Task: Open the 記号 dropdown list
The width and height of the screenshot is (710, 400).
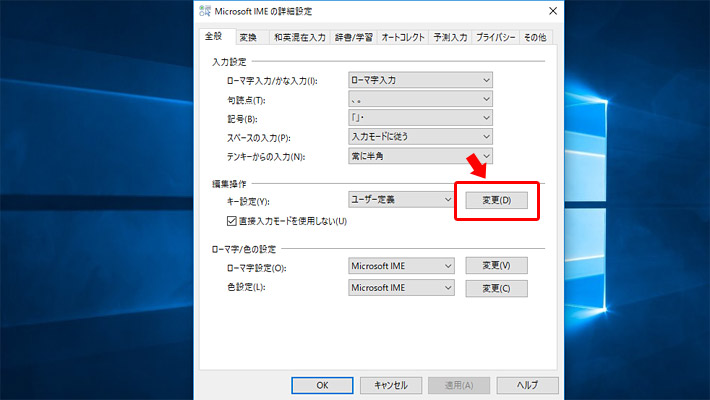Action: coord(420,118)
